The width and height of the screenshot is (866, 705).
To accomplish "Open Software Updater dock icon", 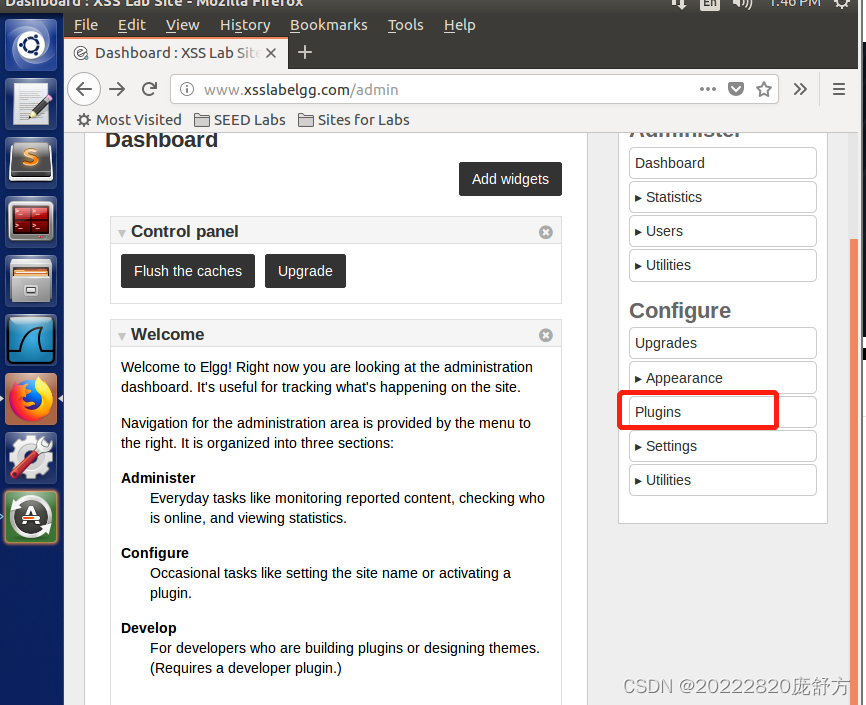I will coord(31,517).
